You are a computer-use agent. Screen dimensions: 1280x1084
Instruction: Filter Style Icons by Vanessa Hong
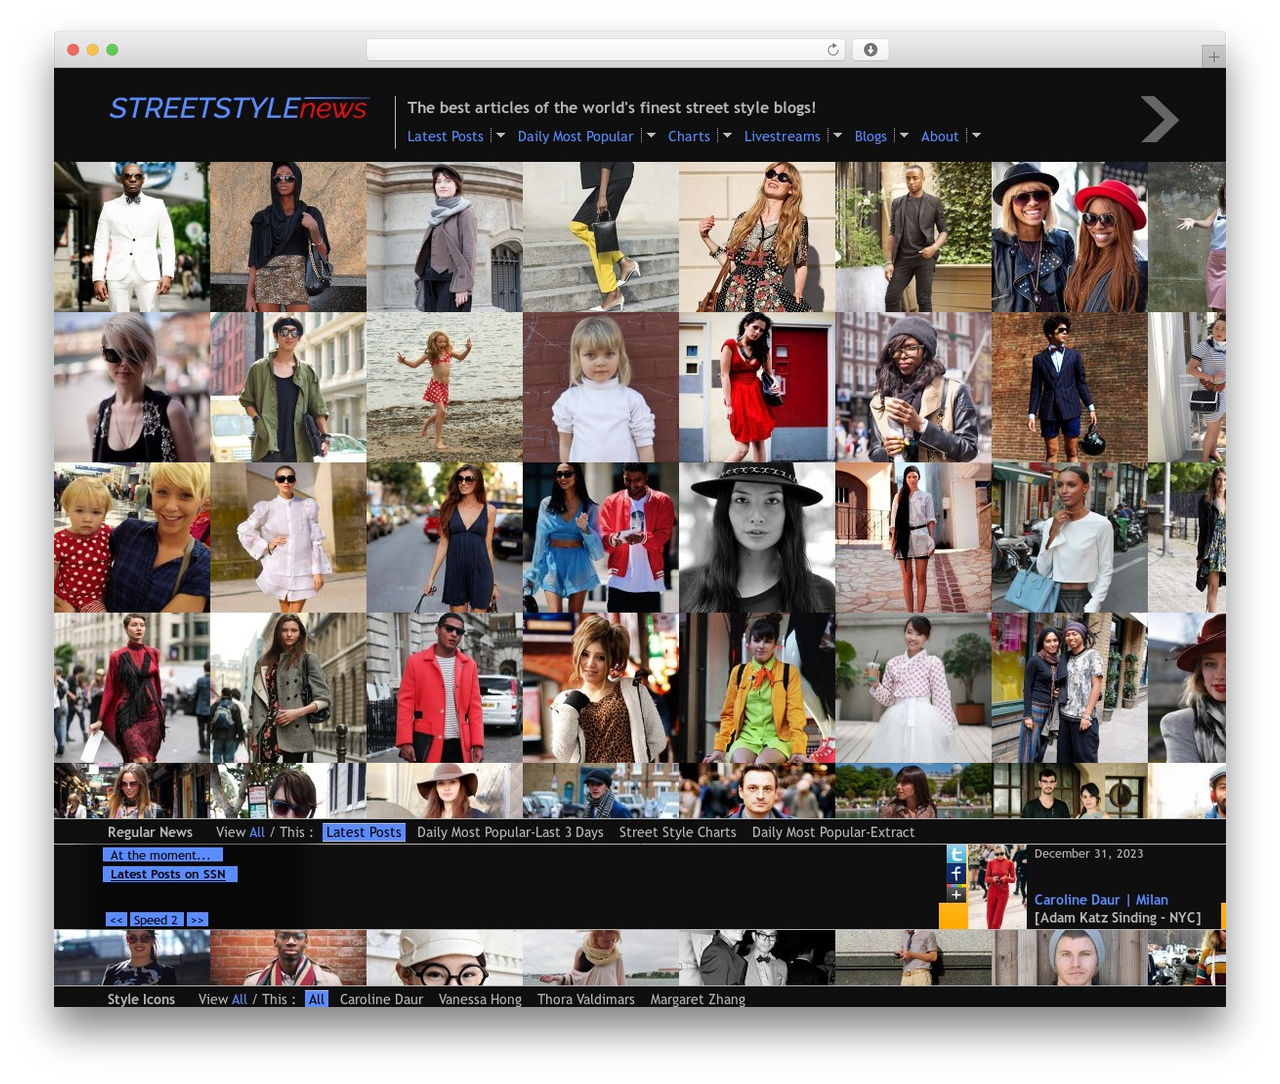point(480,999)
